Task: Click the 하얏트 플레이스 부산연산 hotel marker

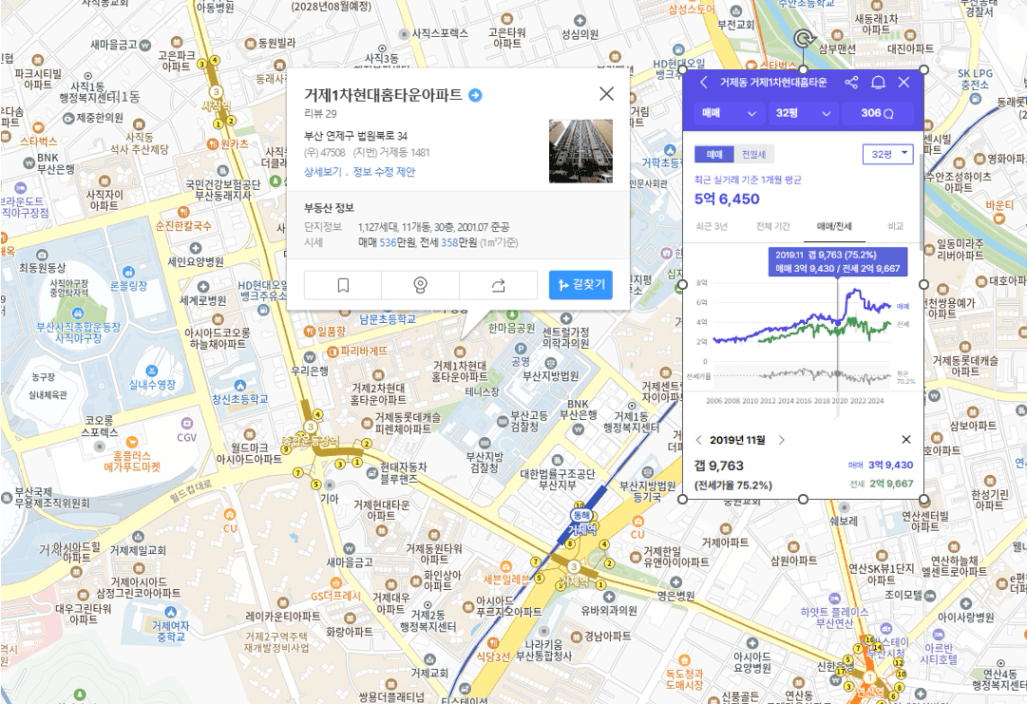Action: pos(834,599)
